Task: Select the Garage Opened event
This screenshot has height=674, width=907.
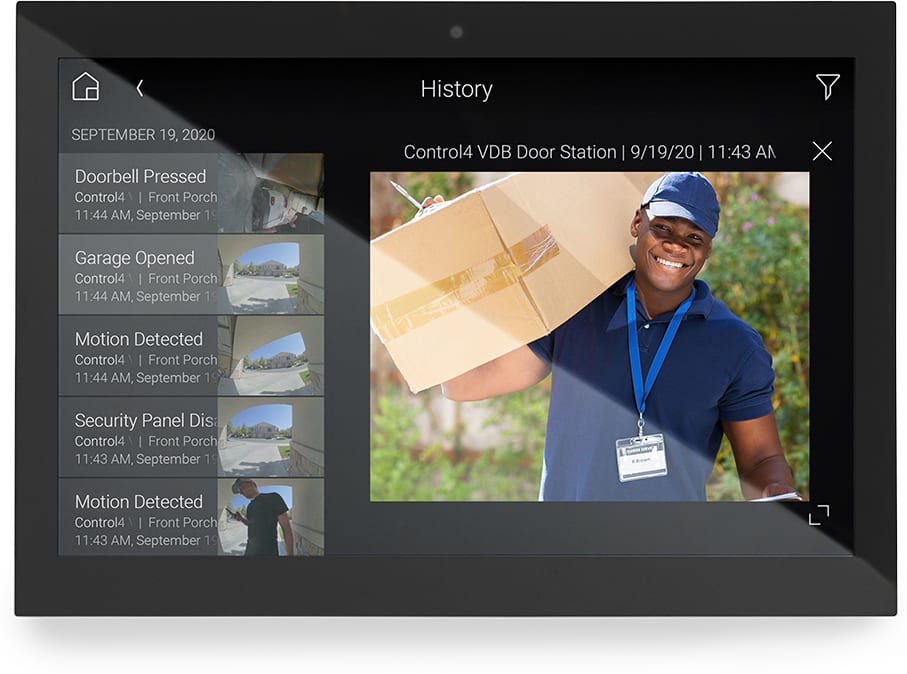Action: (135, 258)
